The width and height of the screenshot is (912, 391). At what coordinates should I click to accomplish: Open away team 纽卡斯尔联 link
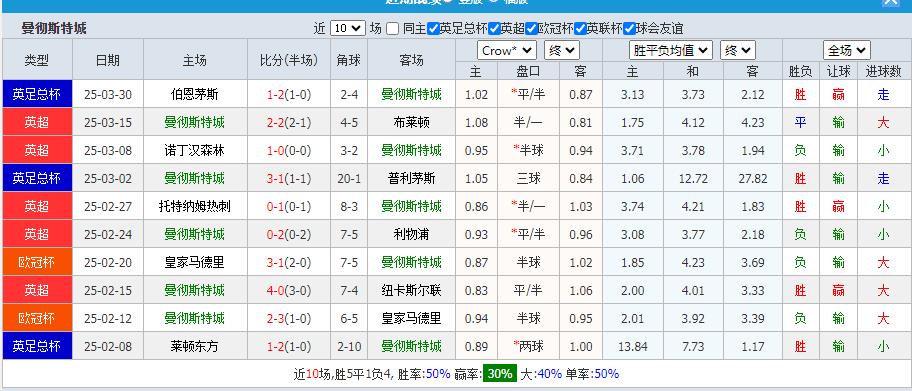pos(411,290)
